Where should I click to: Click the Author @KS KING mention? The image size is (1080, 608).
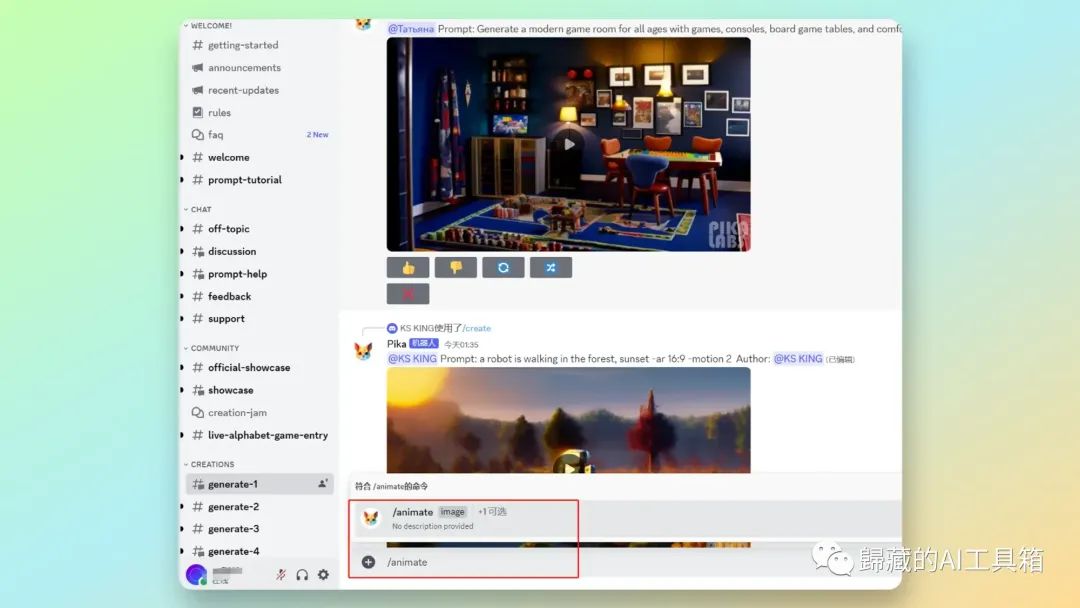[x=798, y=359]
